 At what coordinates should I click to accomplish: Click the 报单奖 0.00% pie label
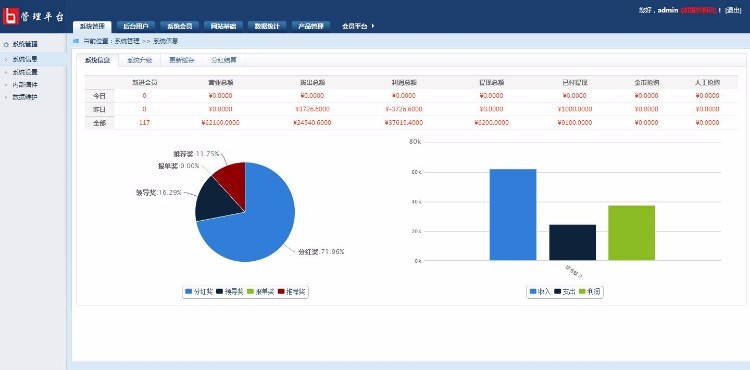(178, 166)
